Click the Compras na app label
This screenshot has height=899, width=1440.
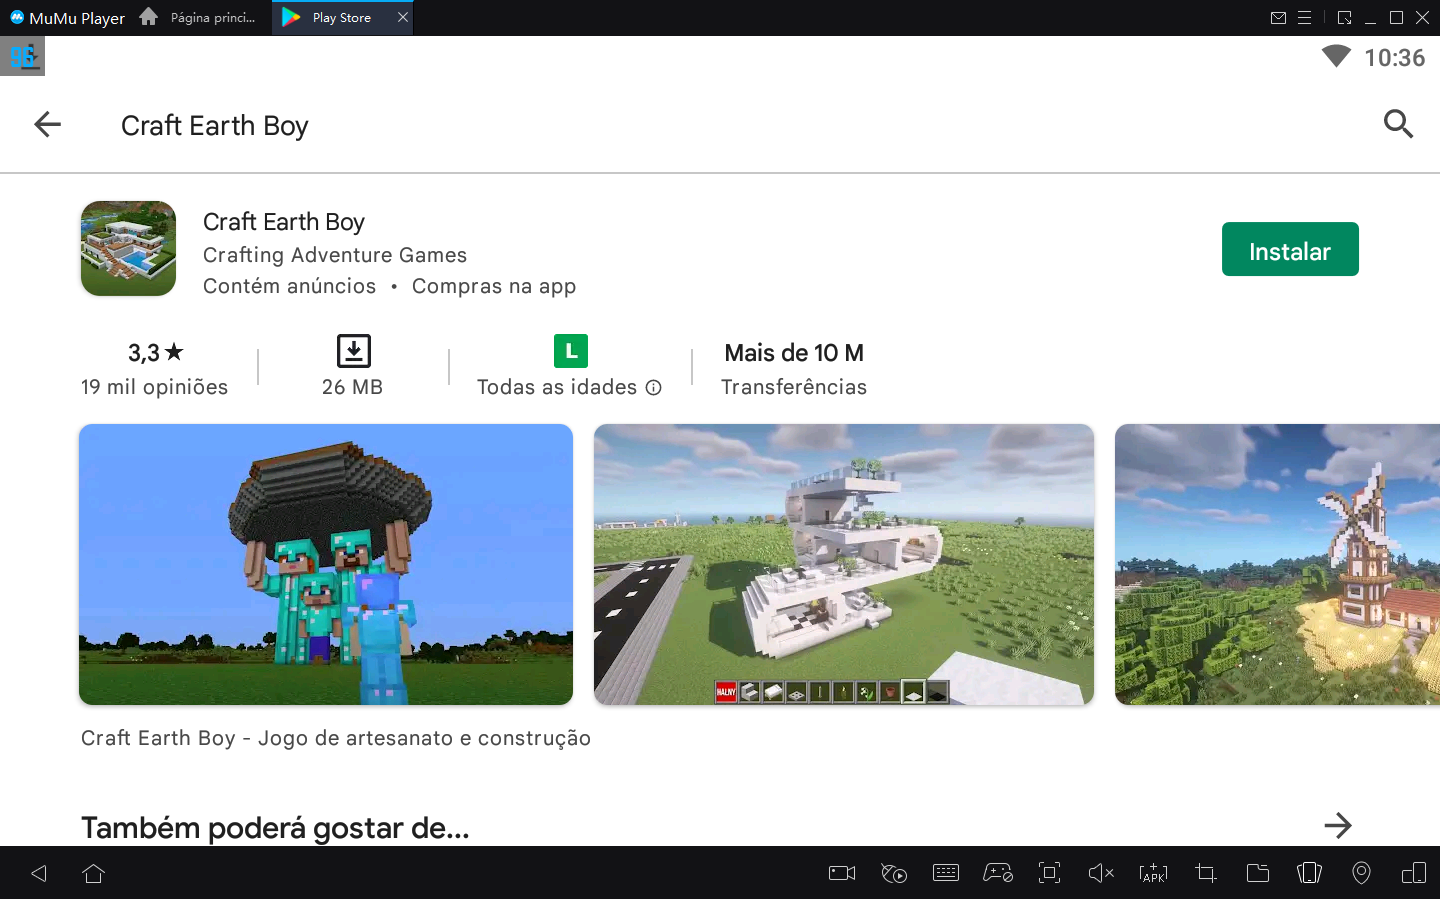pos(494,286)
